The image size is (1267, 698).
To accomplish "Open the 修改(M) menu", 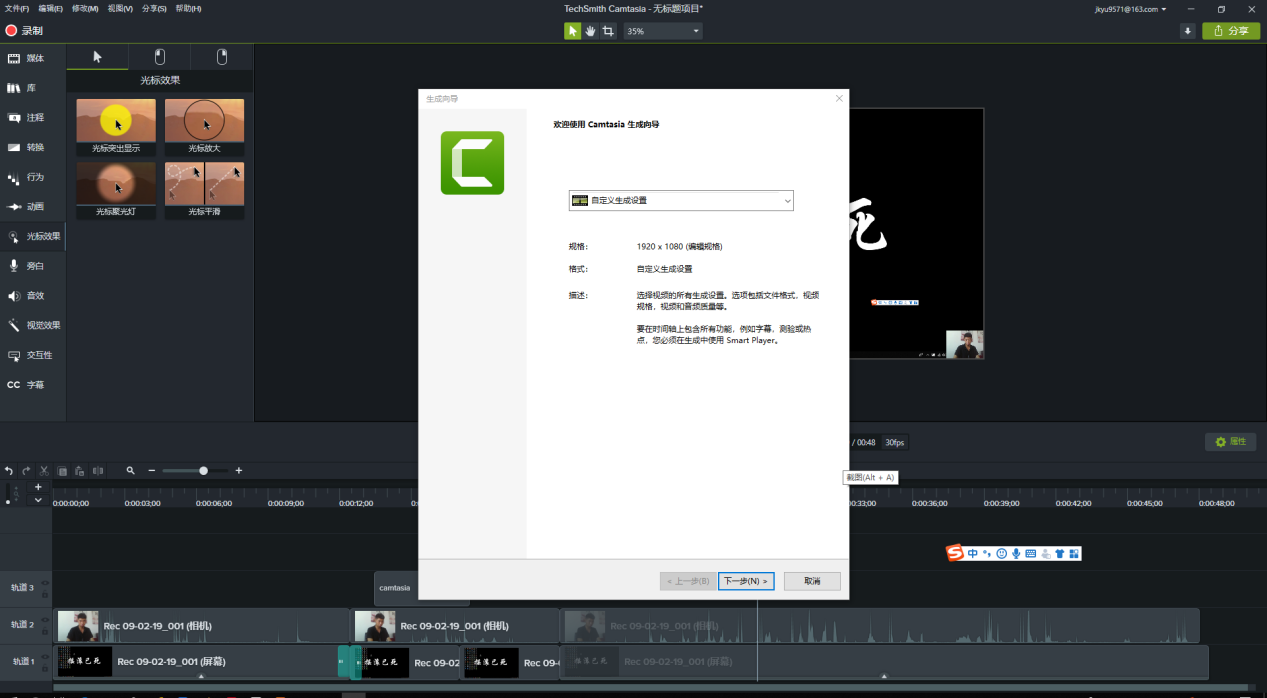I will (x=85, y=9).
